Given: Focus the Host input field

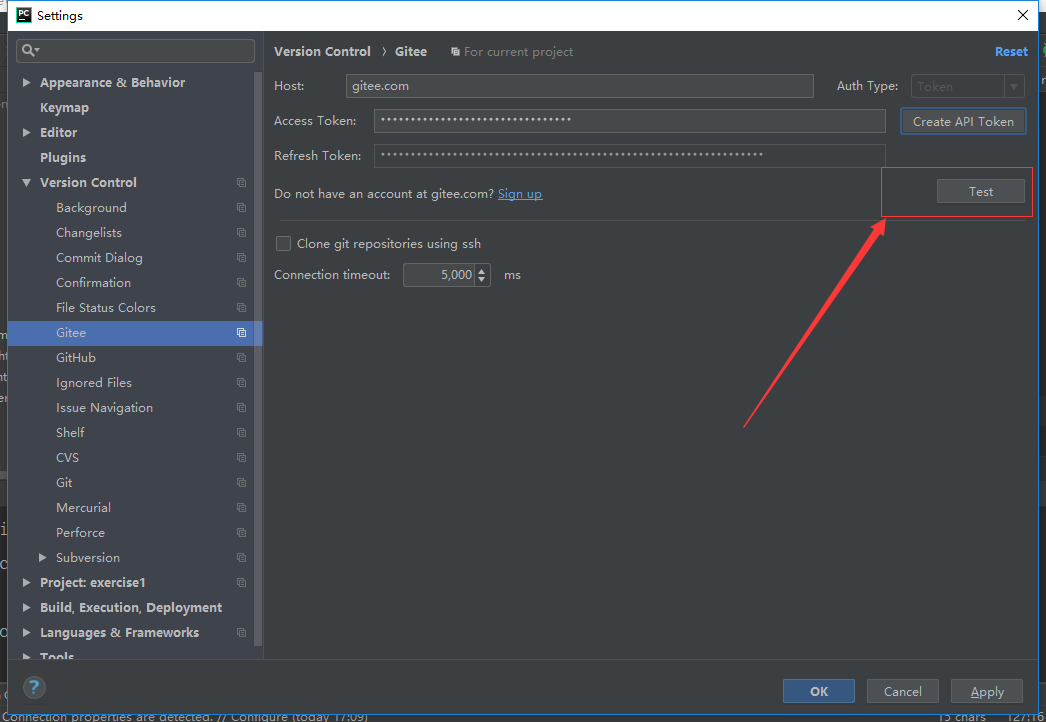Looking at the screenshot, I should point(580,86).
